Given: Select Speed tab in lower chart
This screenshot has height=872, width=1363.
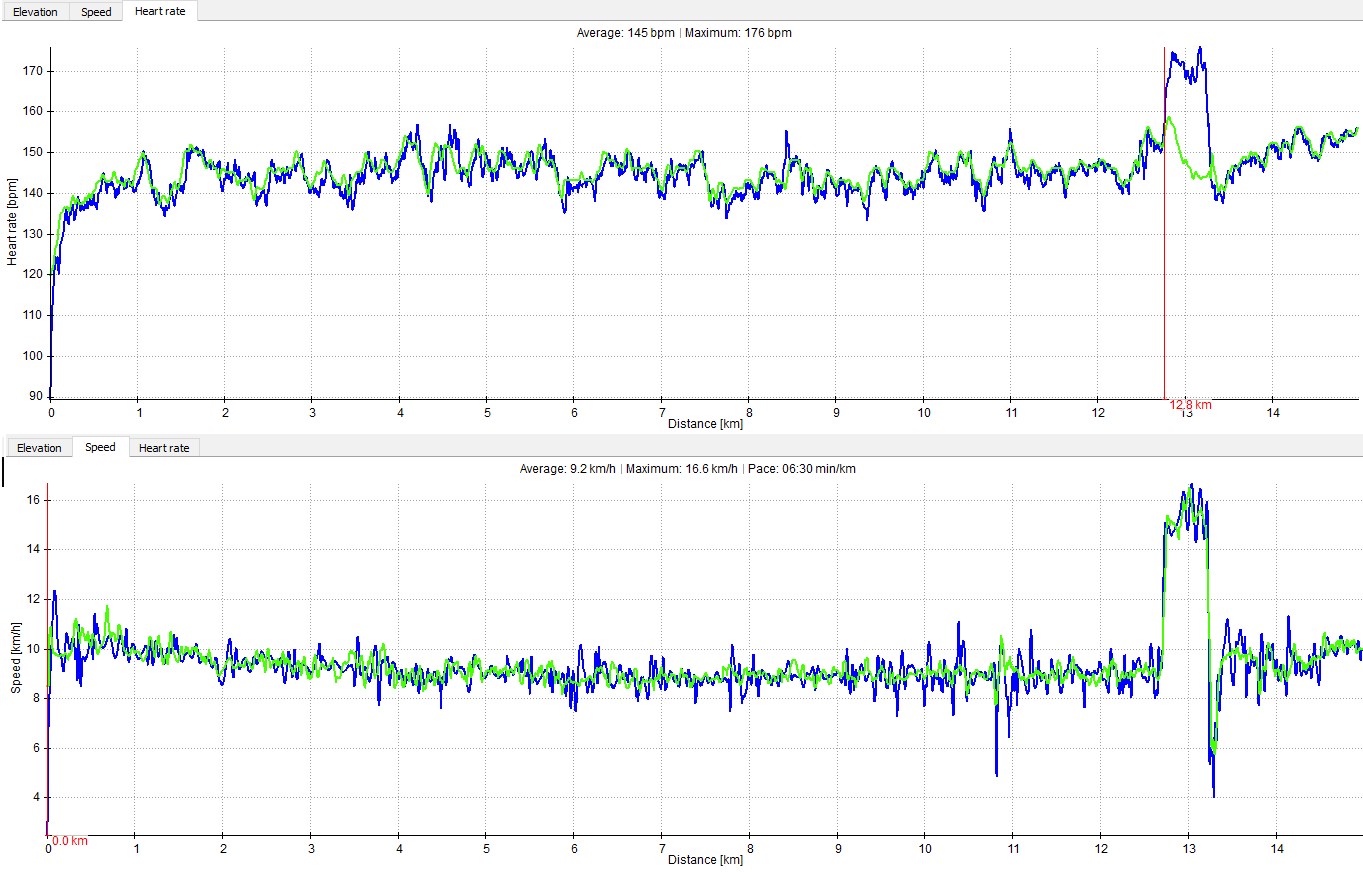Looking at the screenshot, I should coord(100,447).
